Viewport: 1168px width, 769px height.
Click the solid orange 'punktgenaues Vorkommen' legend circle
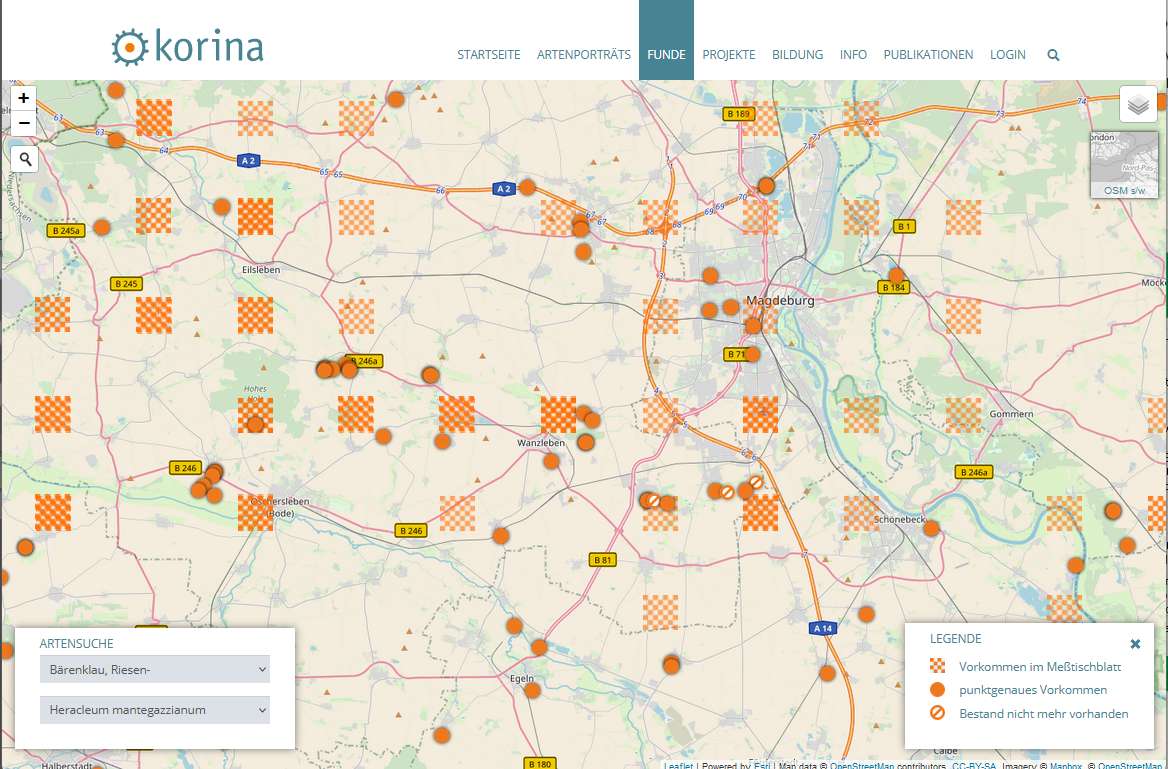point(937,690)
